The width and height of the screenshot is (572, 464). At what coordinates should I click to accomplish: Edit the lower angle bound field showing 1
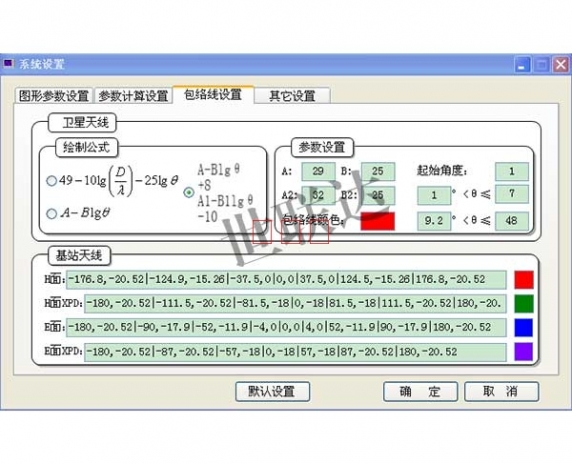[434, 195]
